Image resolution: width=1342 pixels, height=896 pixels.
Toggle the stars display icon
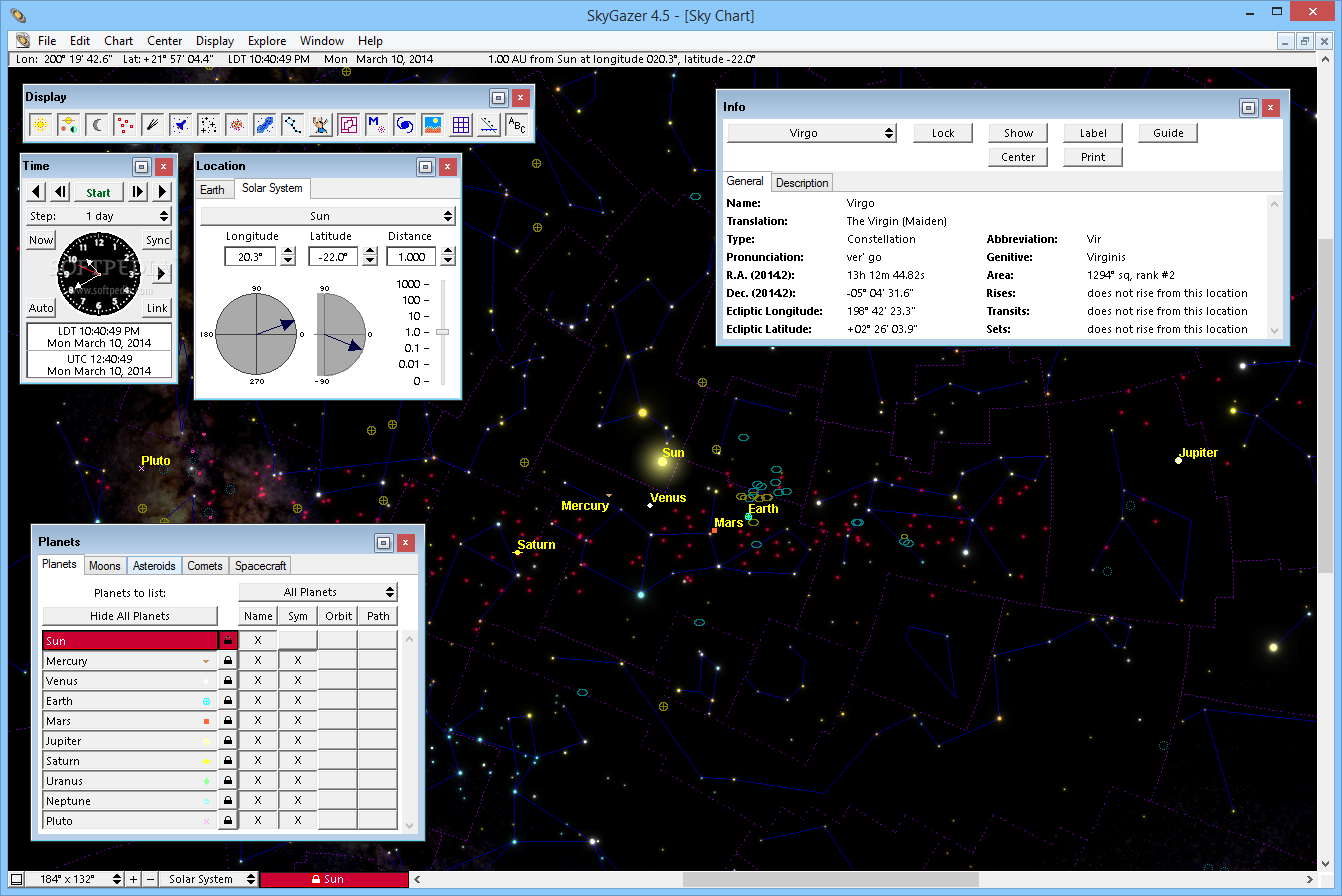coord(208,125)
